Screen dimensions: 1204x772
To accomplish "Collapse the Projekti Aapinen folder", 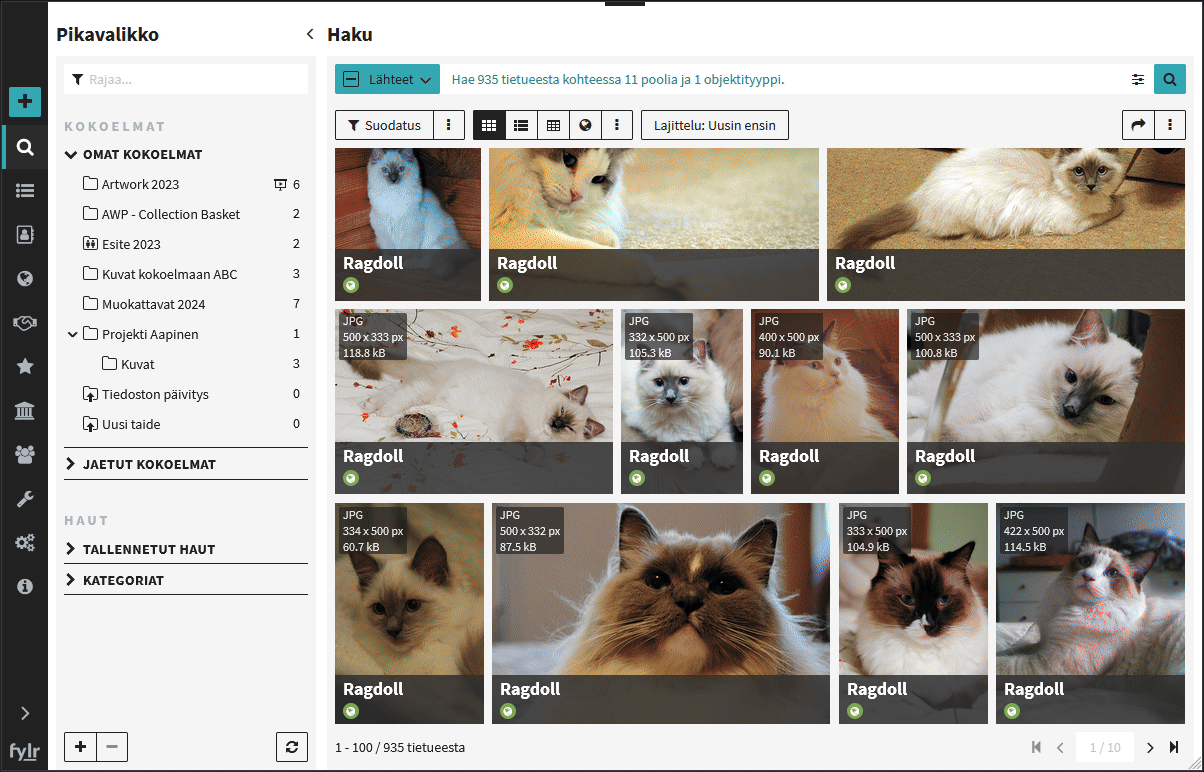I will click(x=72, y=335).
